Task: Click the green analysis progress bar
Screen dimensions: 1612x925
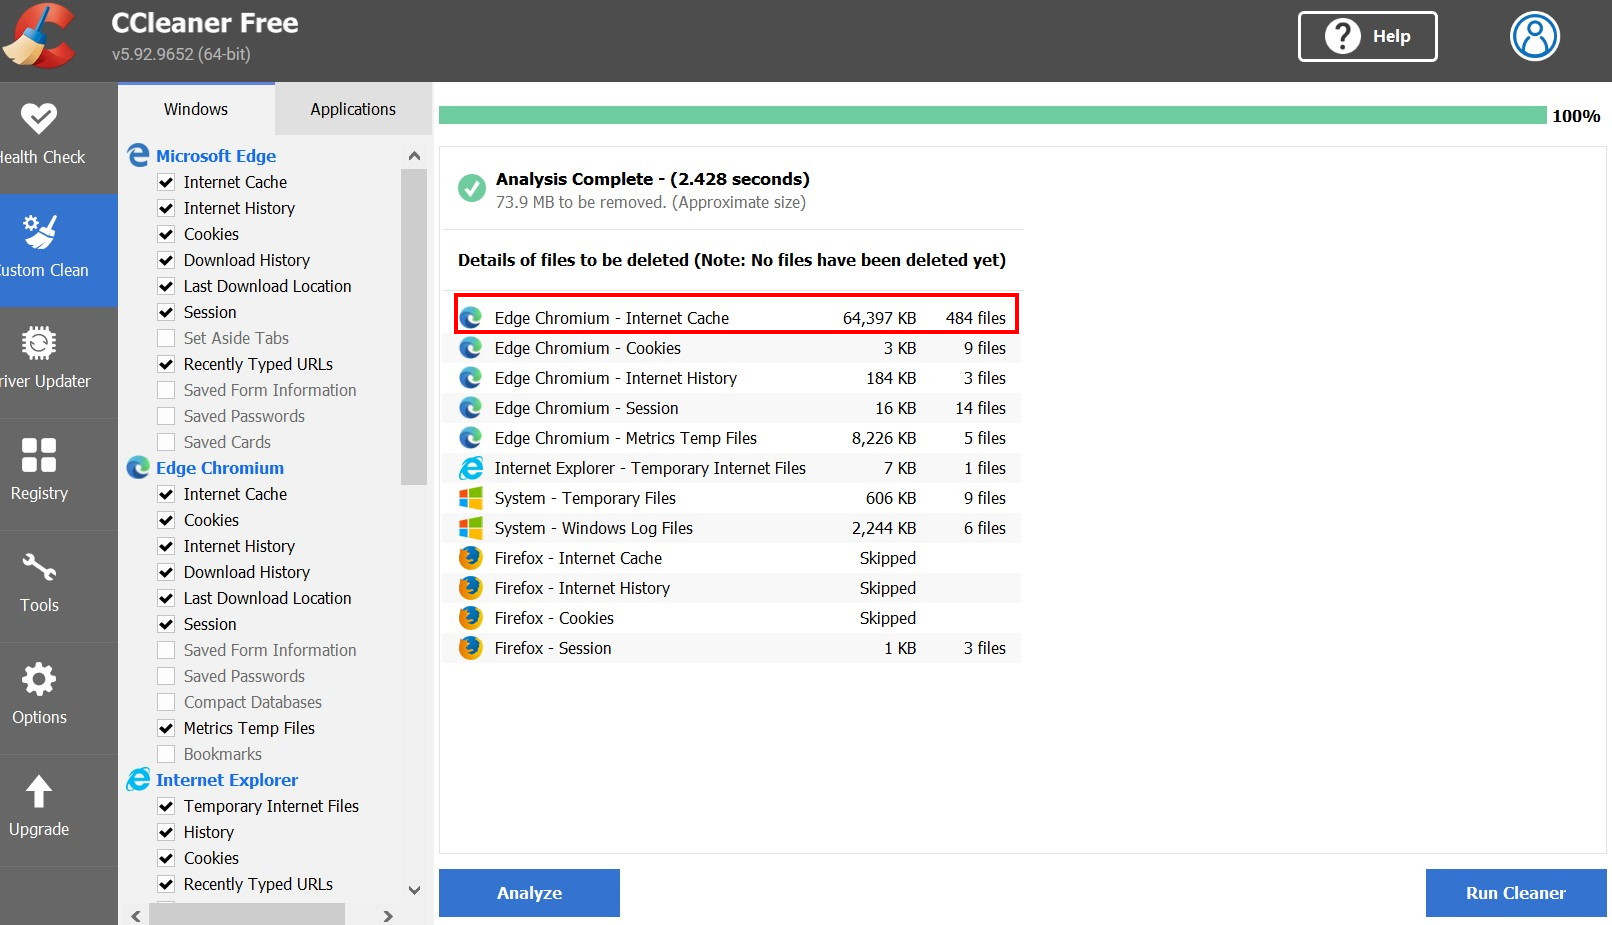Action: coord(992,115)
